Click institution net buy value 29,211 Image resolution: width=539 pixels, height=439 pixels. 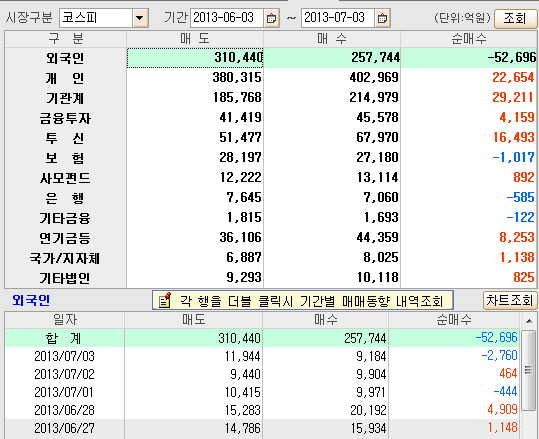click(x=514, y=97)
